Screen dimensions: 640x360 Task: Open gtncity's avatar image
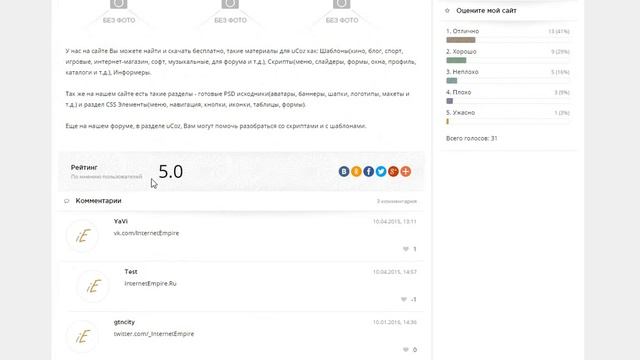tap(82, 337)
